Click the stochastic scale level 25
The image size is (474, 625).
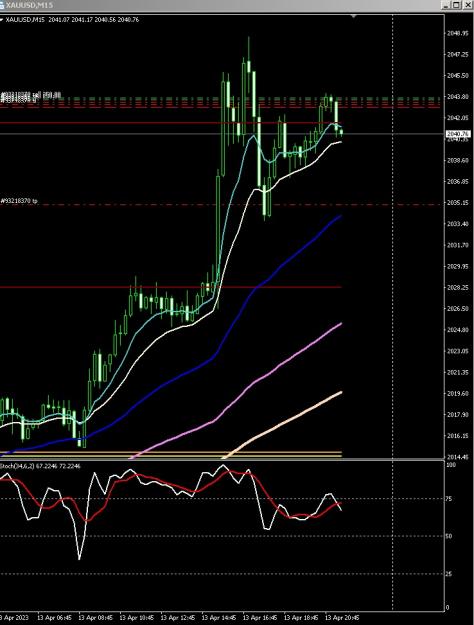[x=449, y=574]
